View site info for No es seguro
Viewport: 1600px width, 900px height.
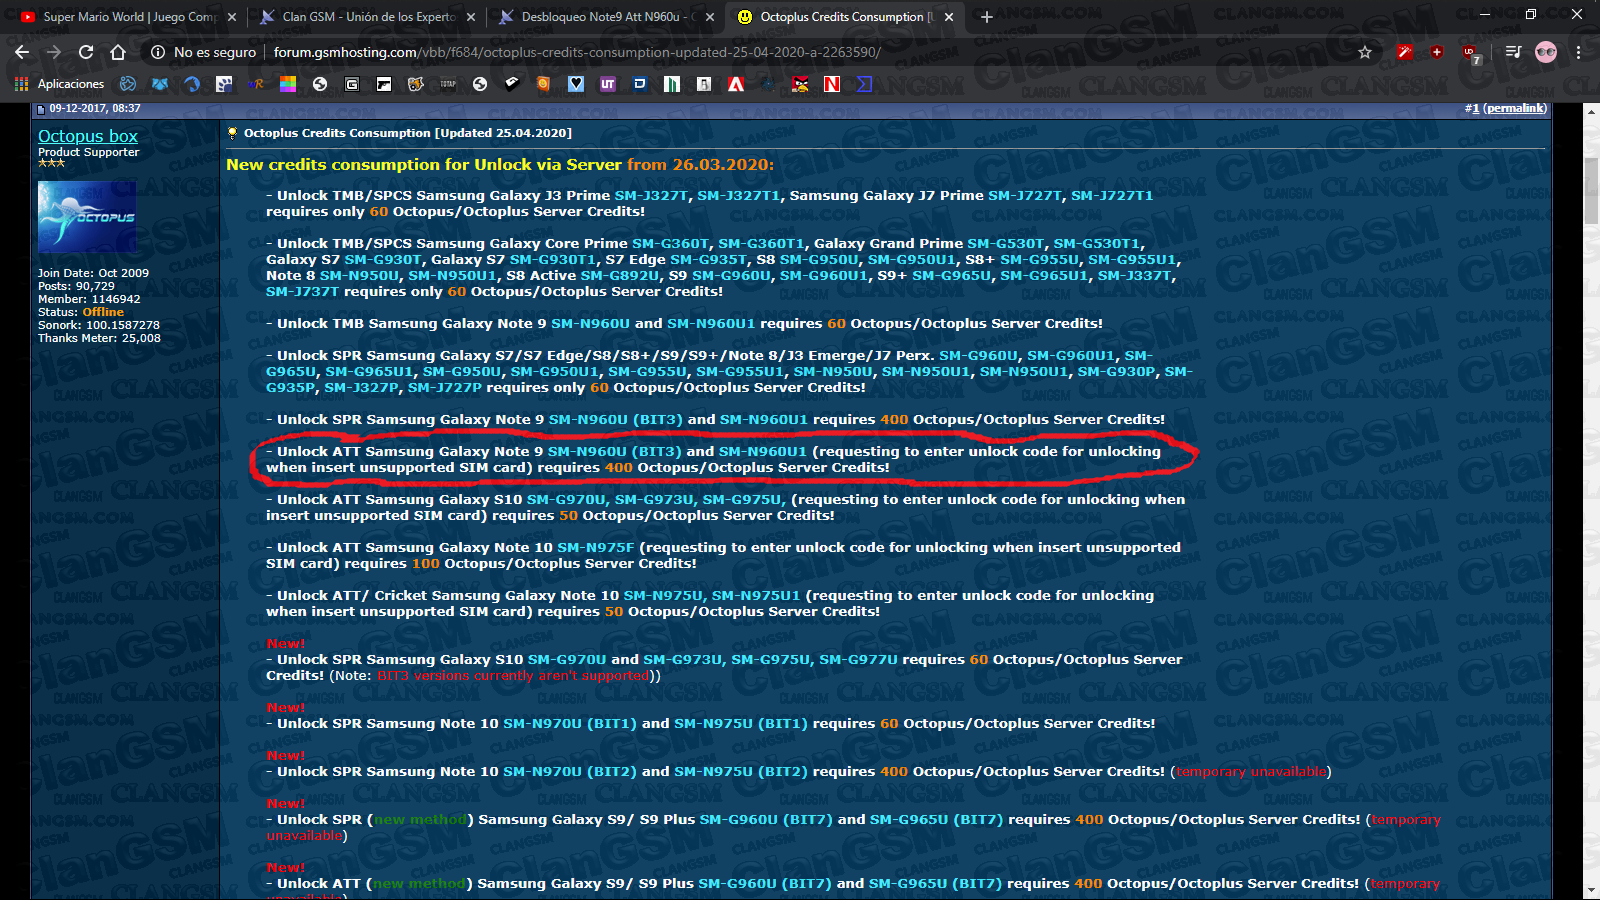(203, 52)
